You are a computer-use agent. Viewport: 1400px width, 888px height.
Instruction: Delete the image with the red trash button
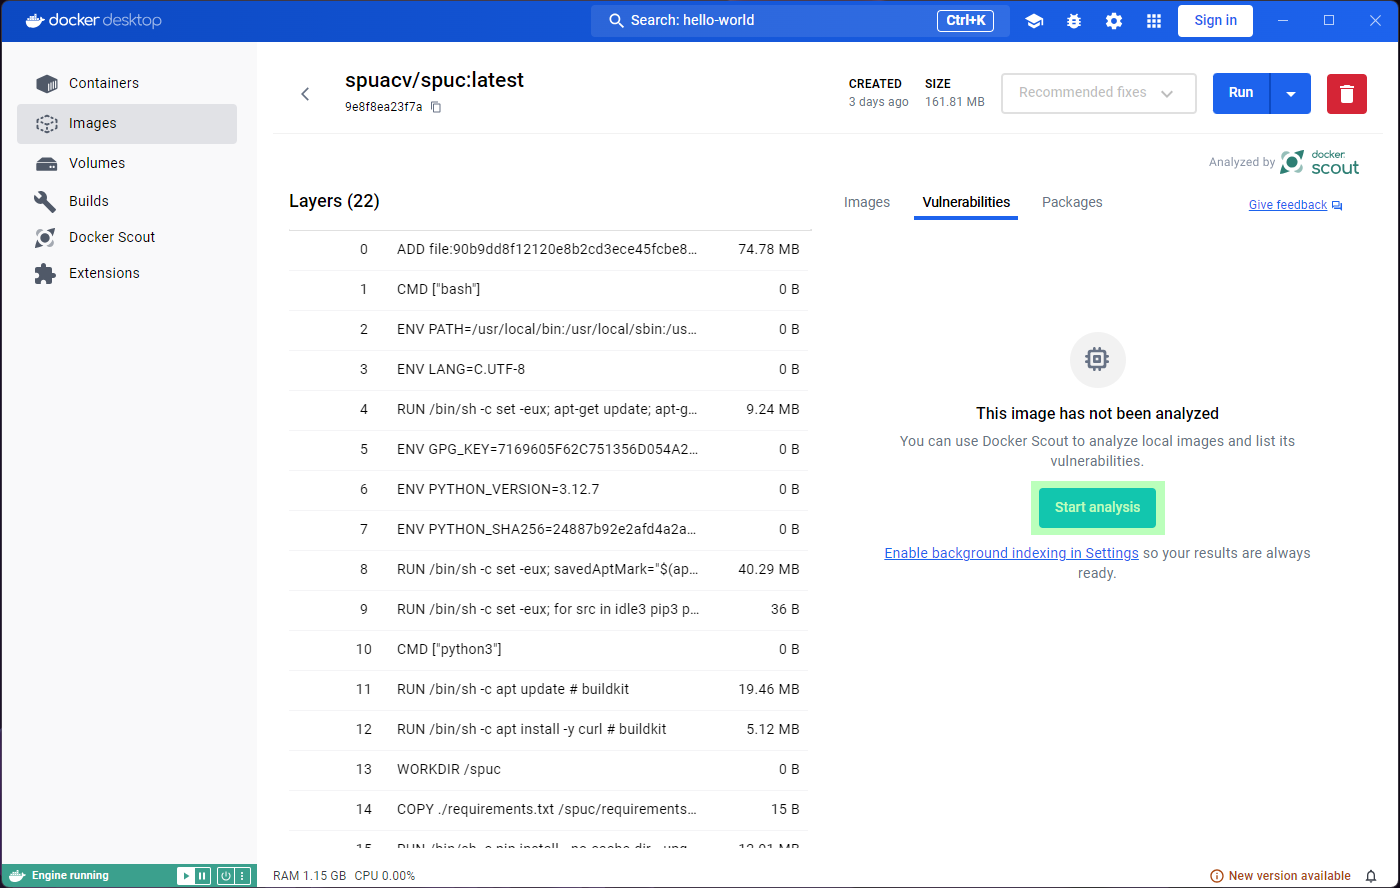(x=1347, y=93)
